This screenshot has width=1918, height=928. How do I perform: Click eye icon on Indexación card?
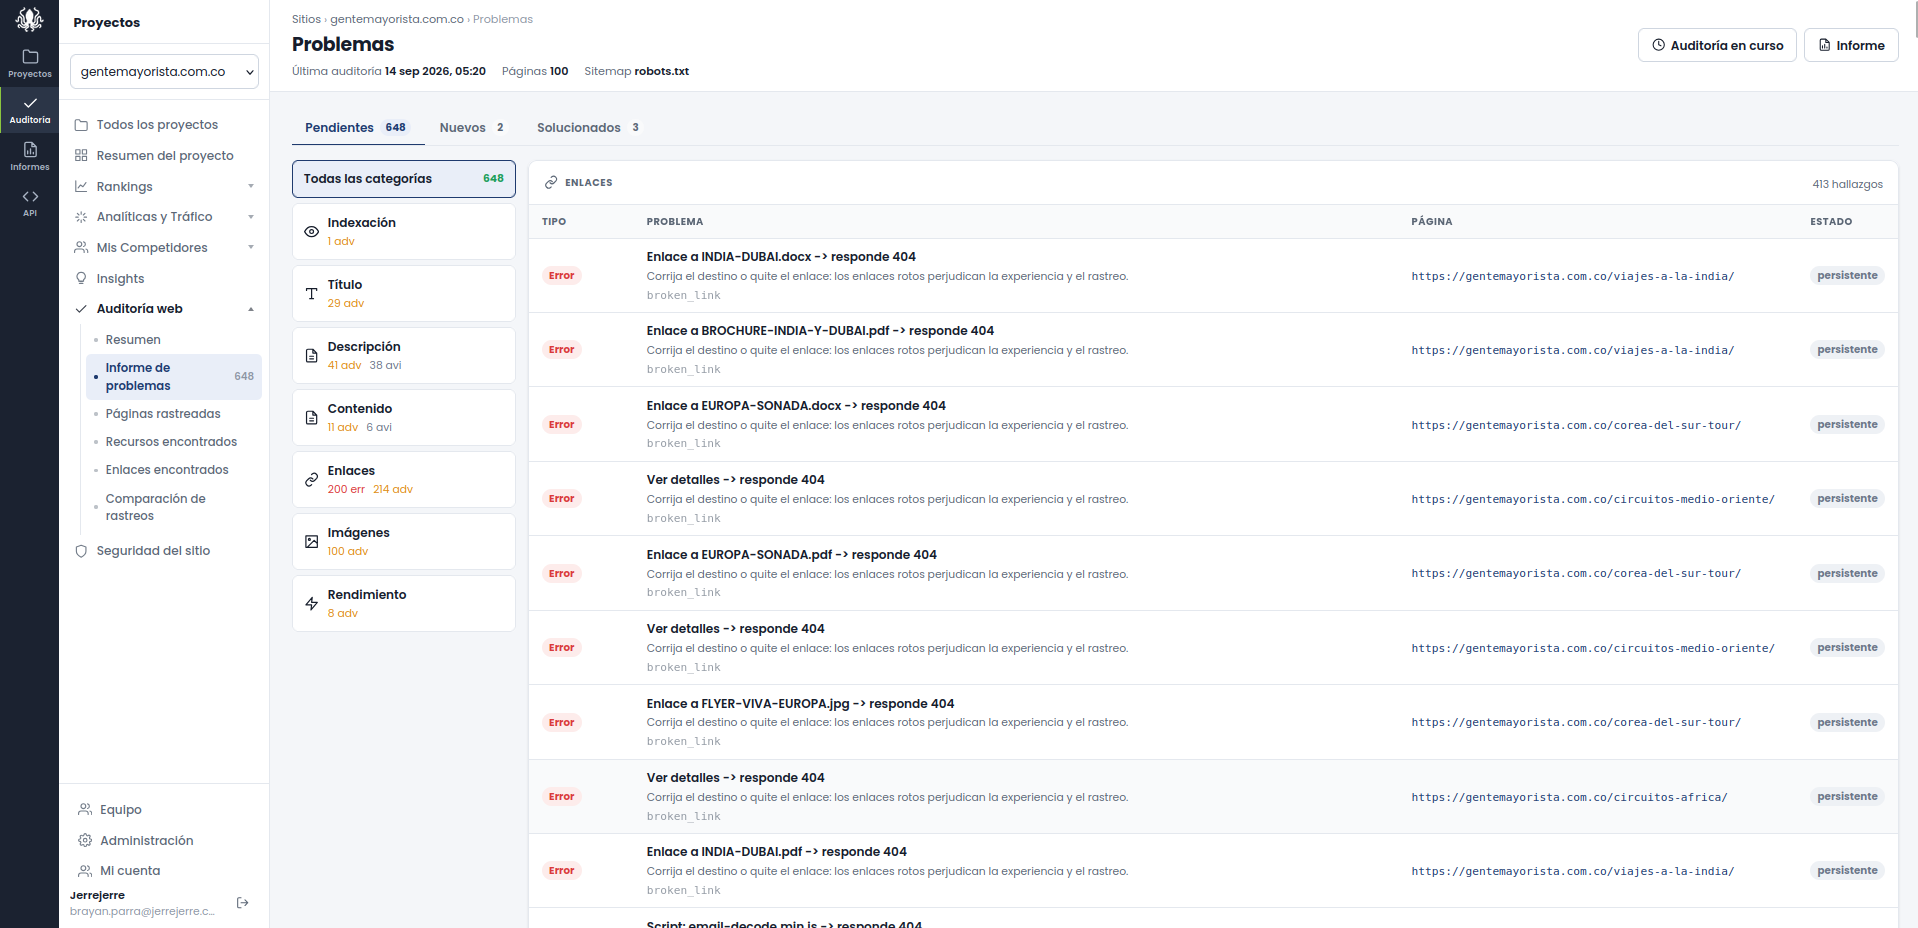coord(311,232)
